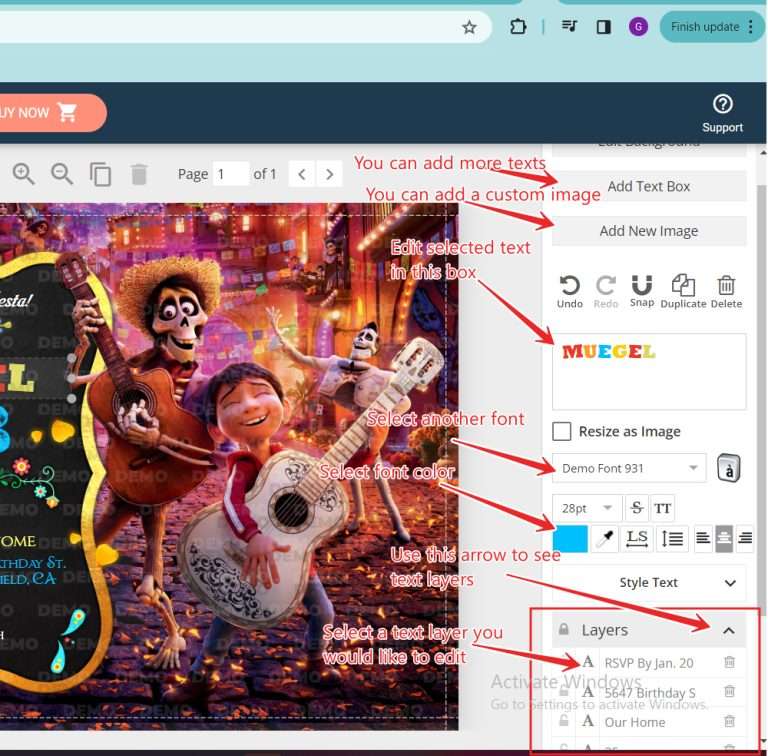
Task: Open the 28pt font size dropdown
Action: tap(587, 508)
